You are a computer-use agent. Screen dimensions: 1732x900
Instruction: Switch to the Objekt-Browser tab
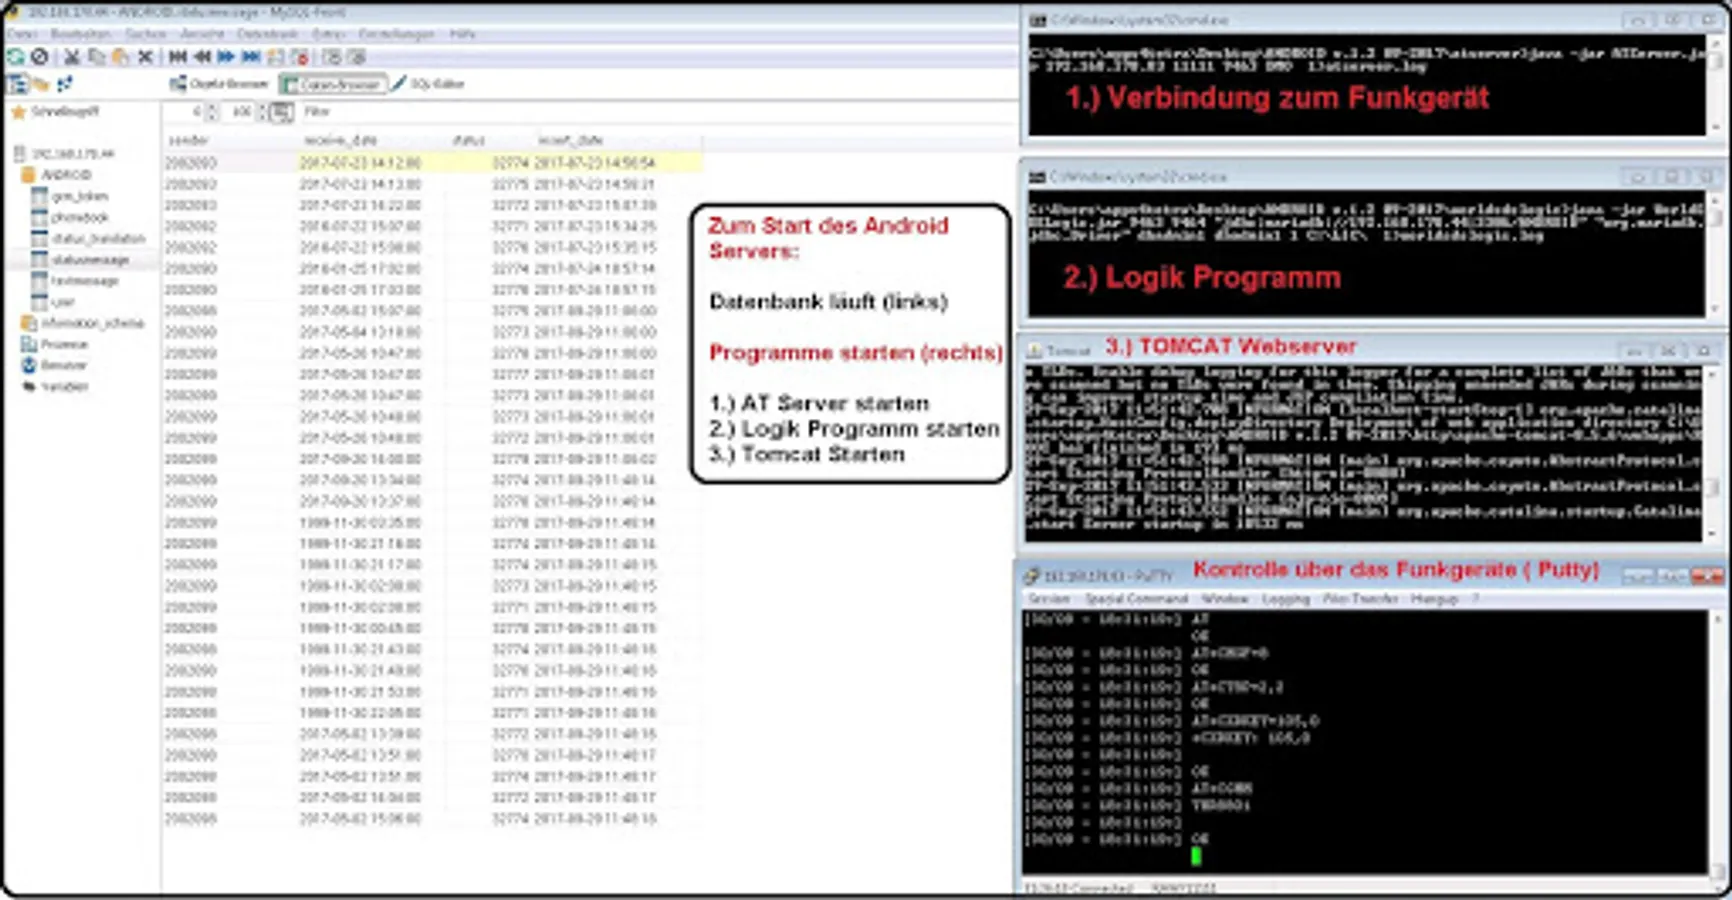coord(220,84)
